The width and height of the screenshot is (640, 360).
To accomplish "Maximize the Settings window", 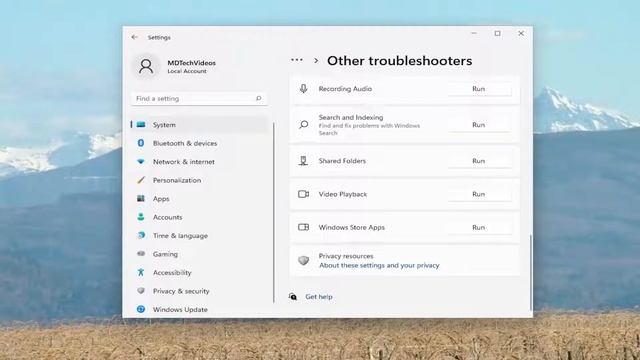I will point(497,33).
